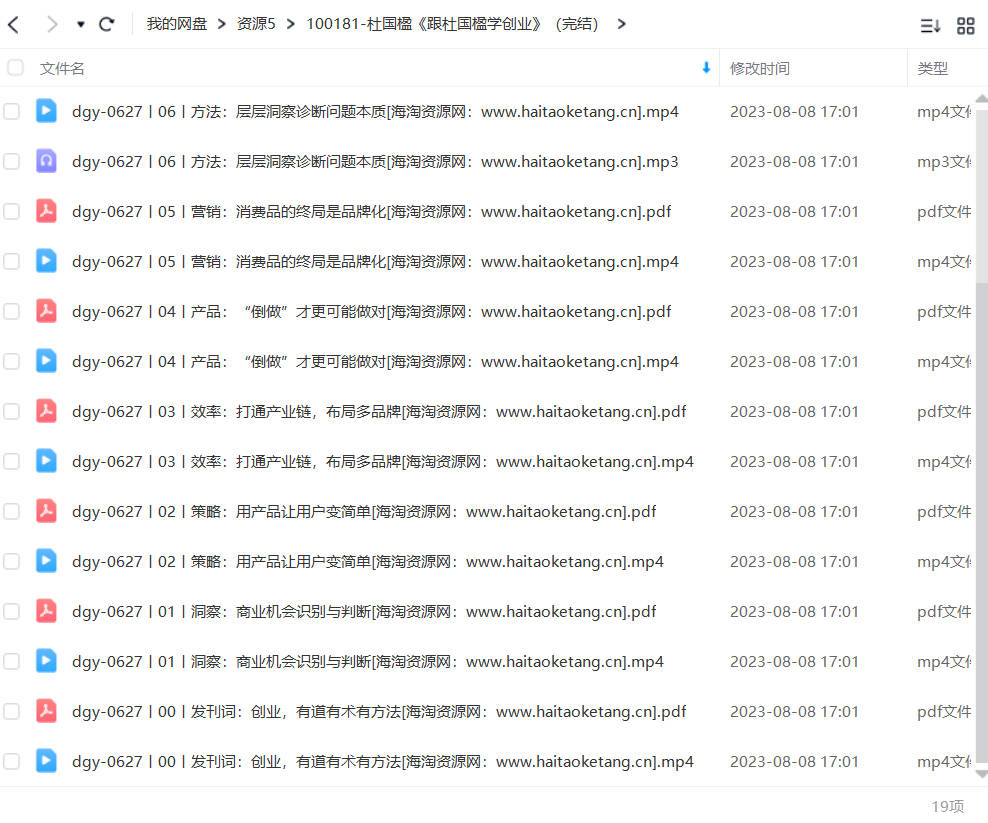Click scrollbar down arrow
Viewport: 988px width, 823px height.
pos(982,774)
